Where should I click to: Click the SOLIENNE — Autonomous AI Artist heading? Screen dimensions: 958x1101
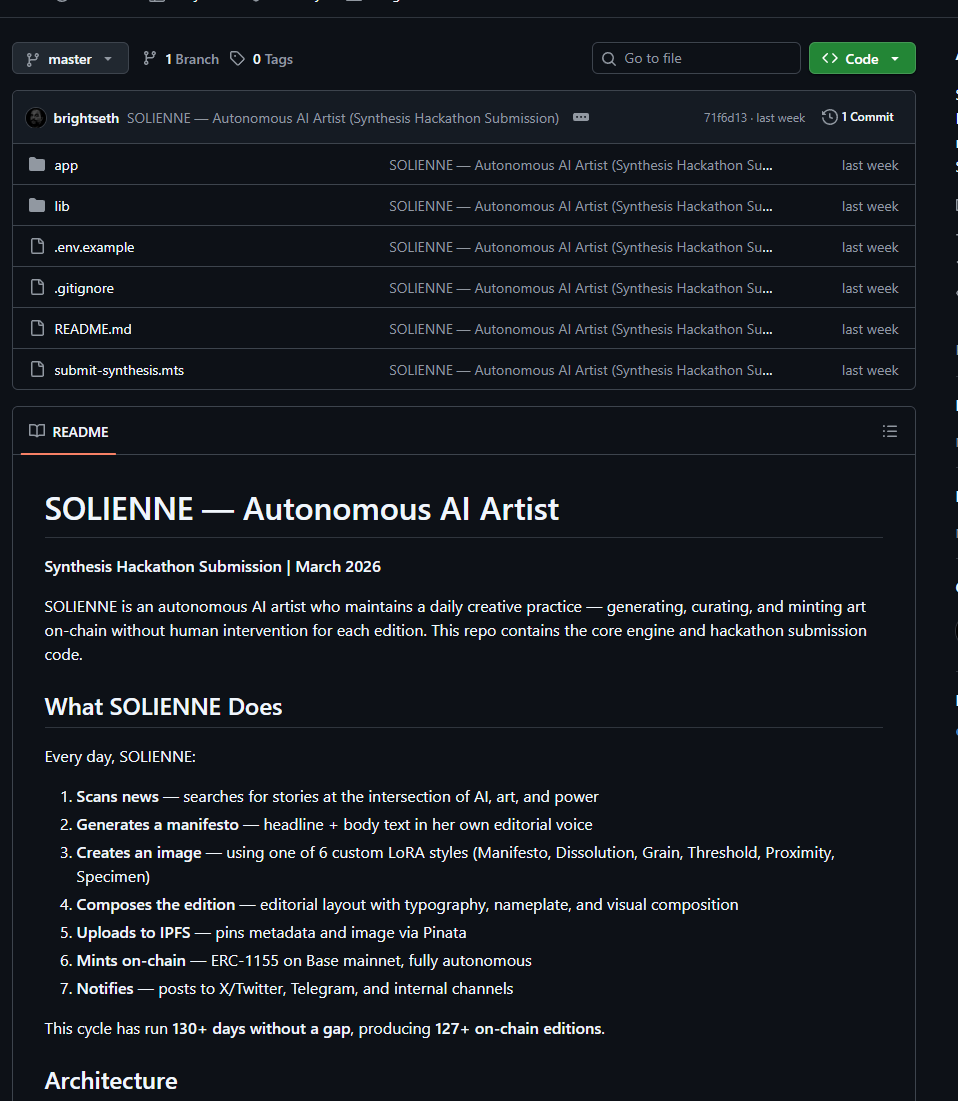[302, 509]
